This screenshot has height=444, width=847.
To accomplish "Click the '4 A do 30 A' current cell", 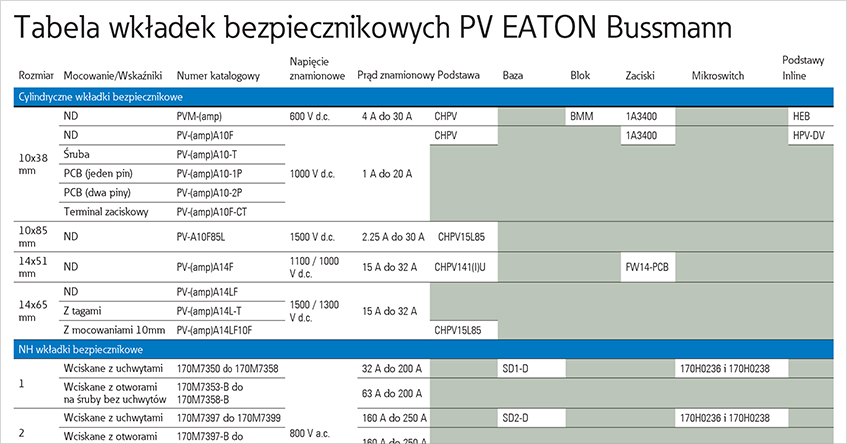I will tap(387, 116).
